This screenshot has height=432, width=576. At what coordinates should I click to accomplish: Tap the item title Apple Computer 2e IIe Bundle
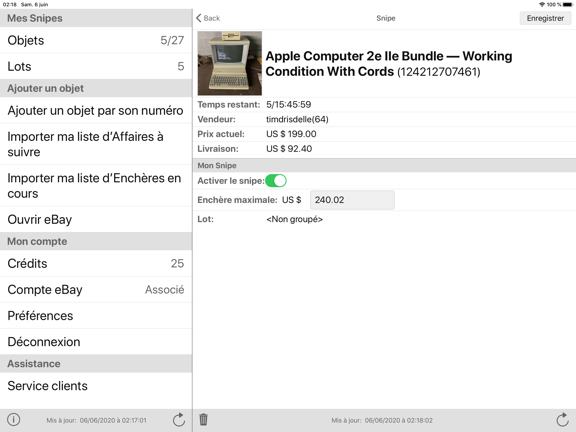[389, 64]
